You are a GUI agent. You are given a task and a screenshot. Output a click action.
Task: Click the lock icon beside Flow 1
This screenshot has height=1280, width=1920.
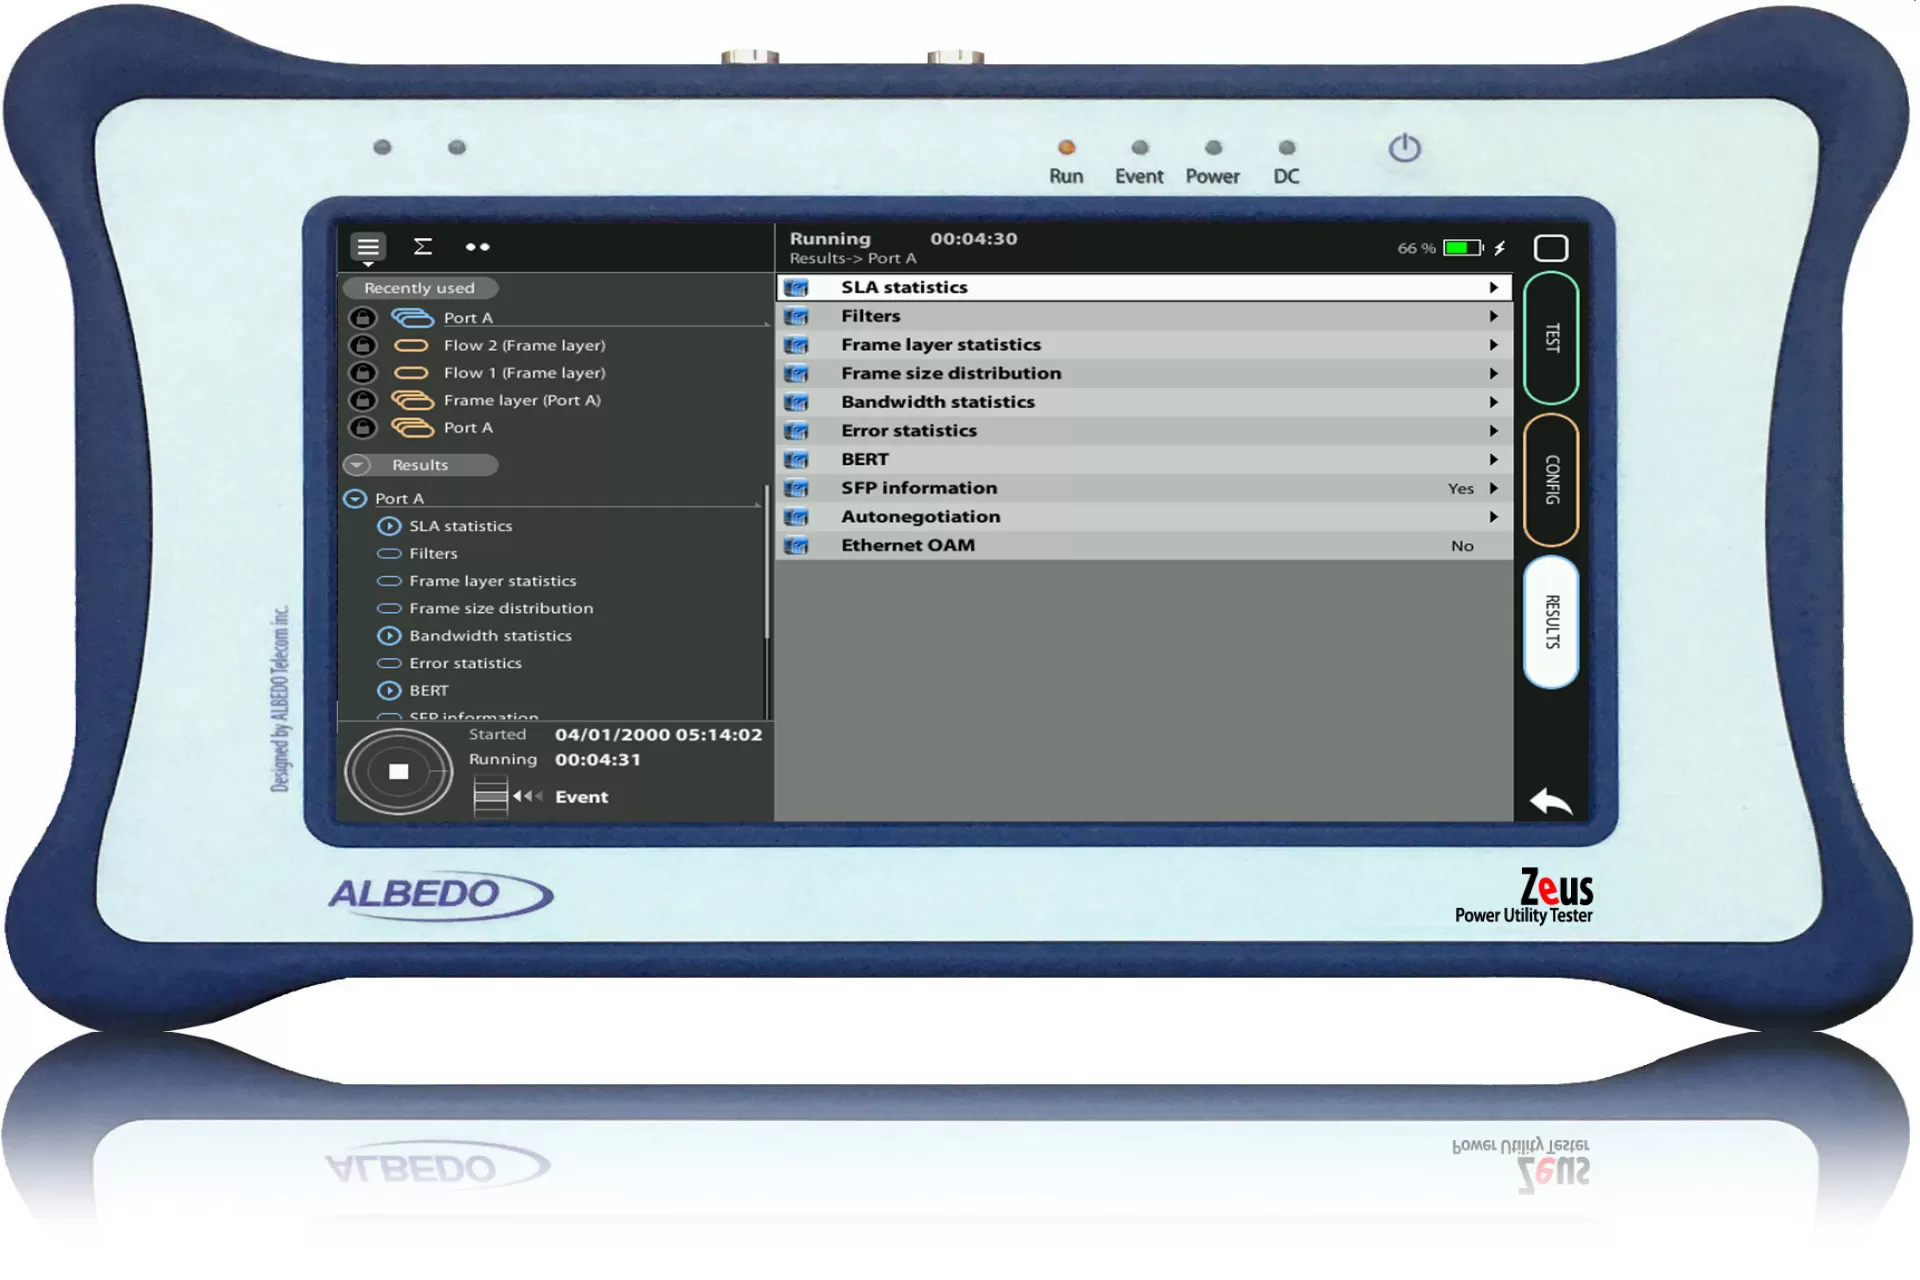pos(362,372)
